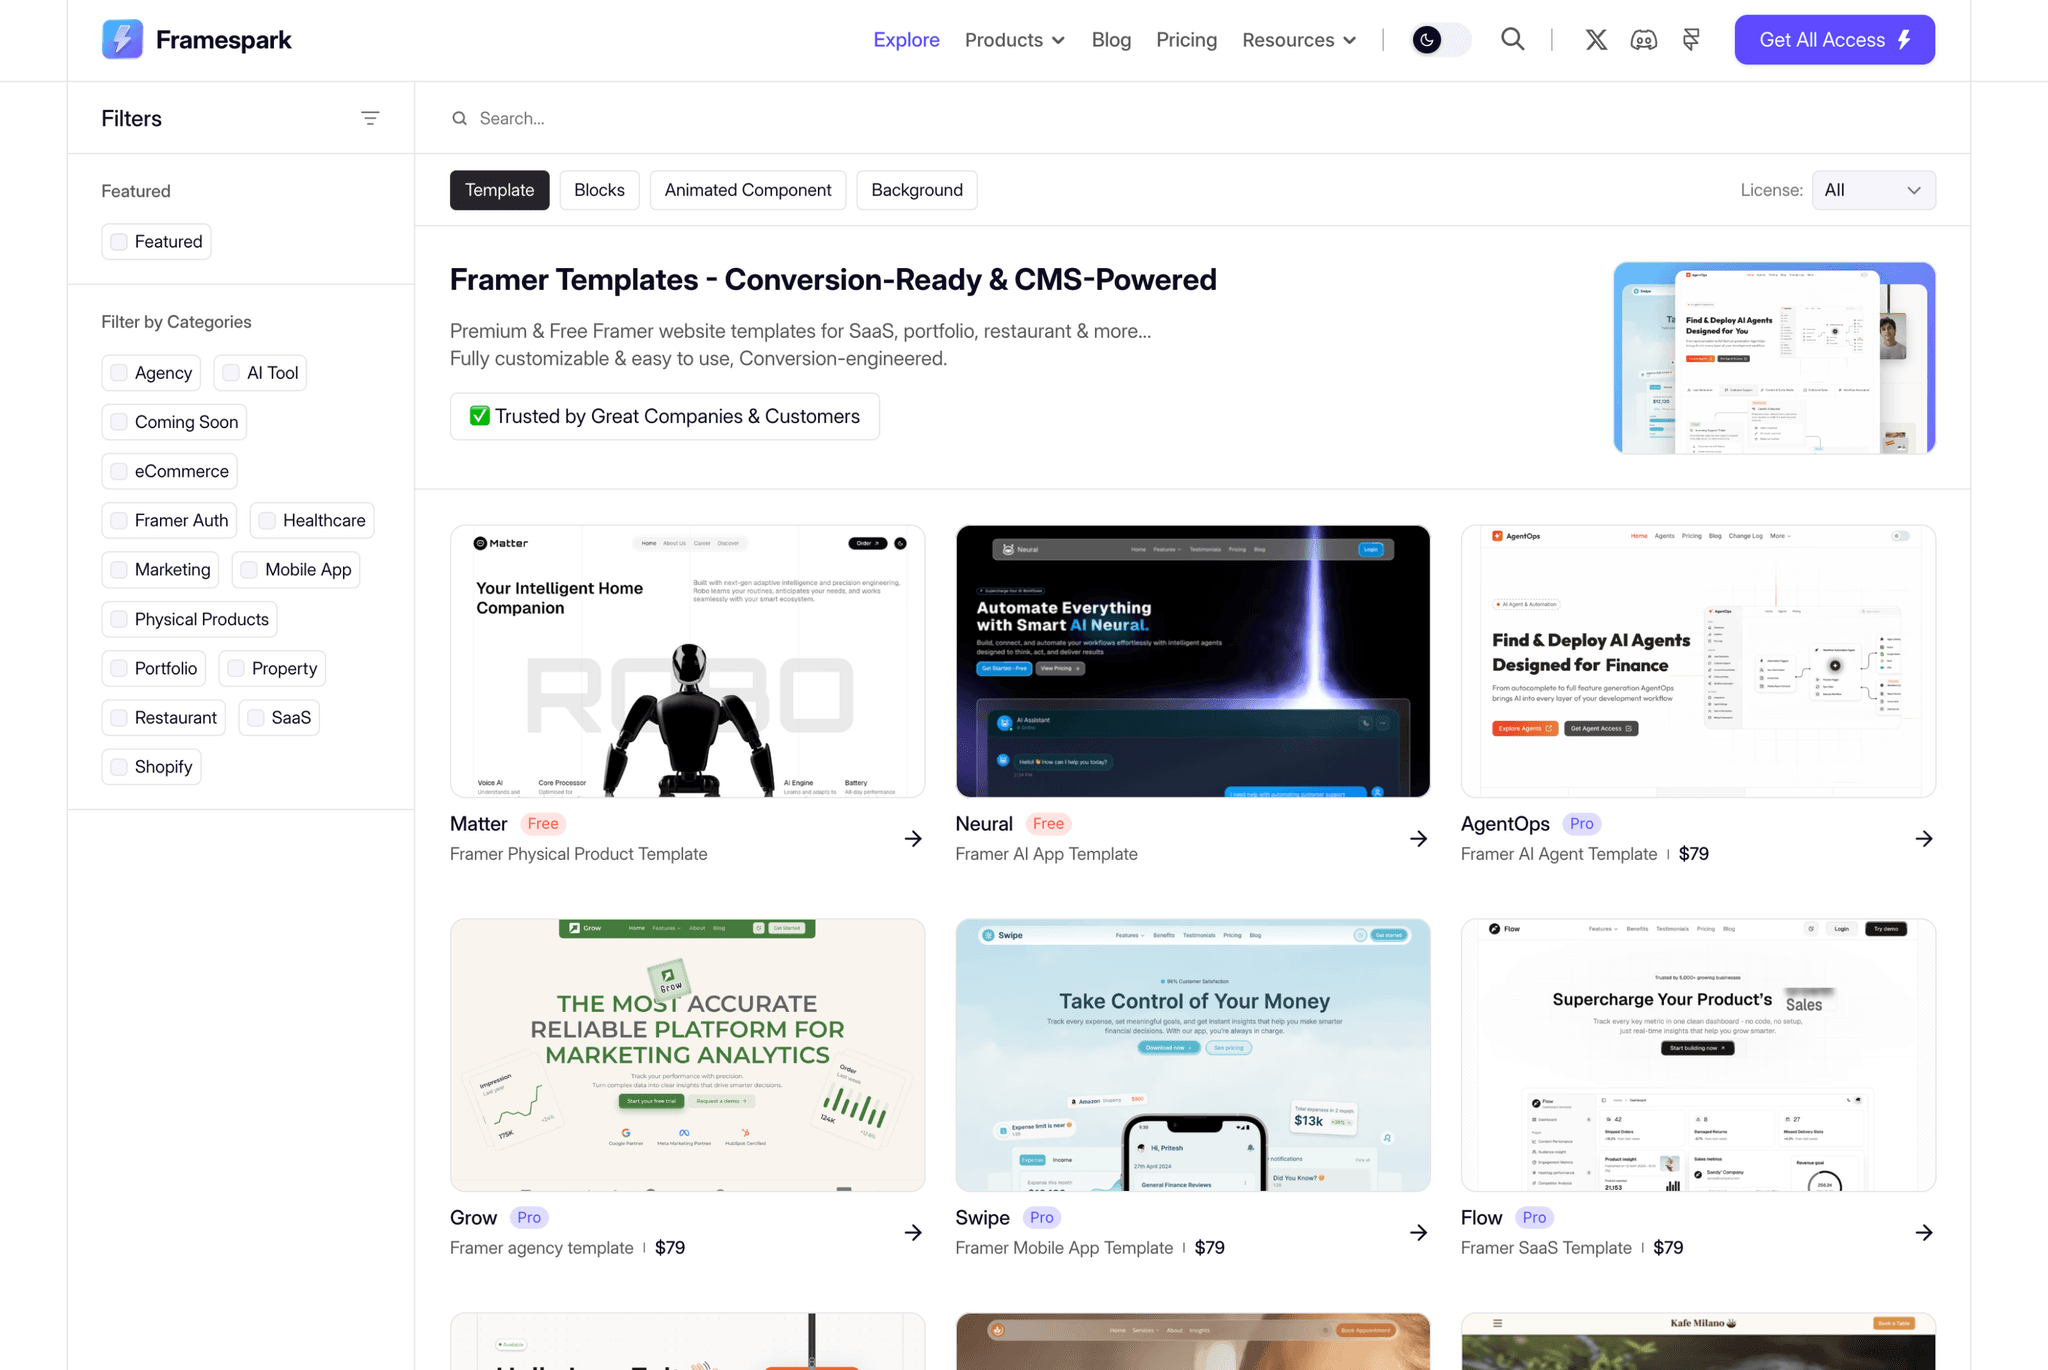Open the search magnifier icon in header
This screenshot has width=2048, height=1370.
tap(1512, 40)
